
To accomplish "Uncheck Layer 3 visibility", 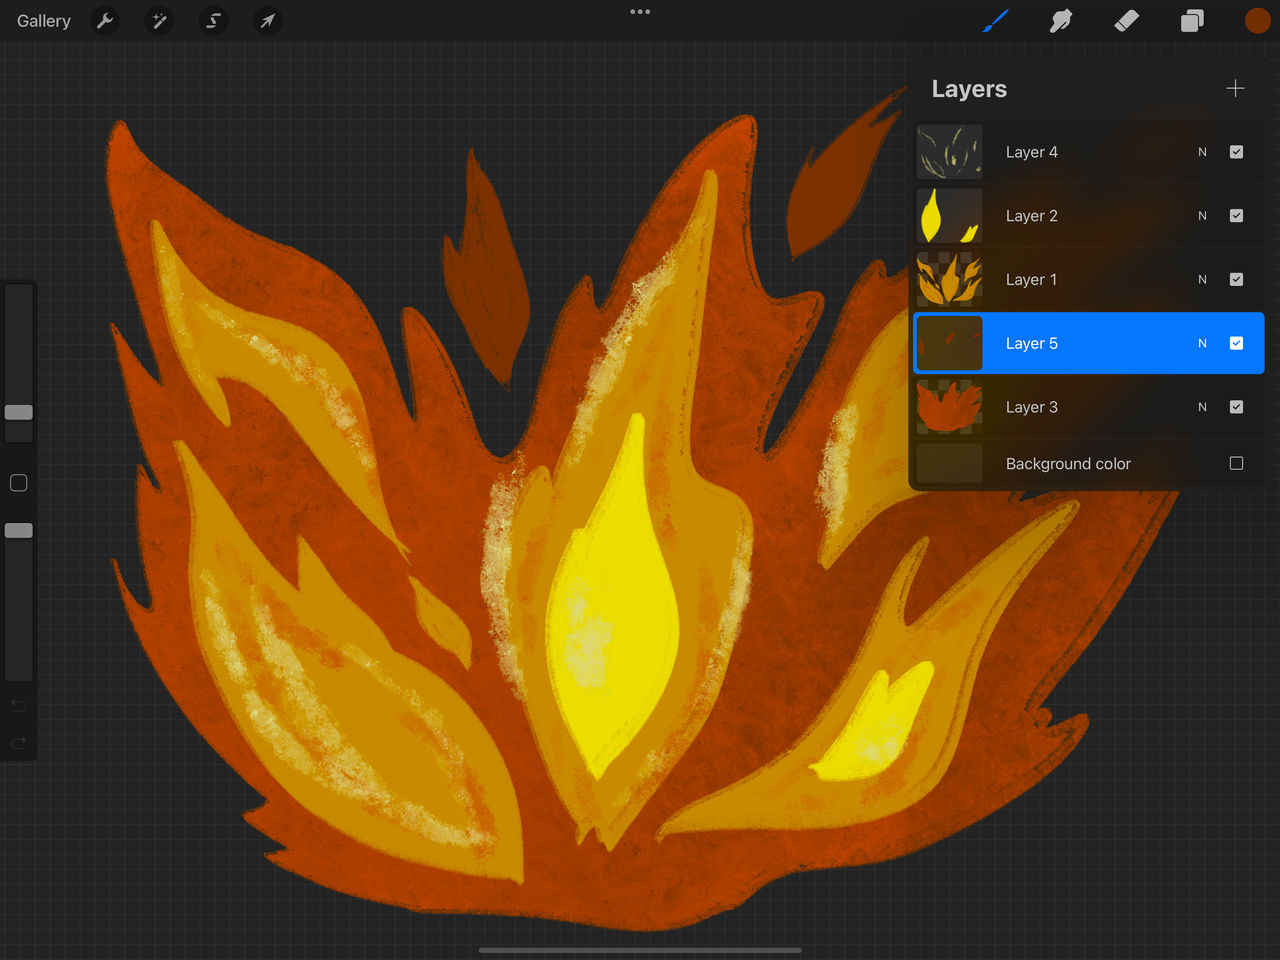I will point(1236,407).
